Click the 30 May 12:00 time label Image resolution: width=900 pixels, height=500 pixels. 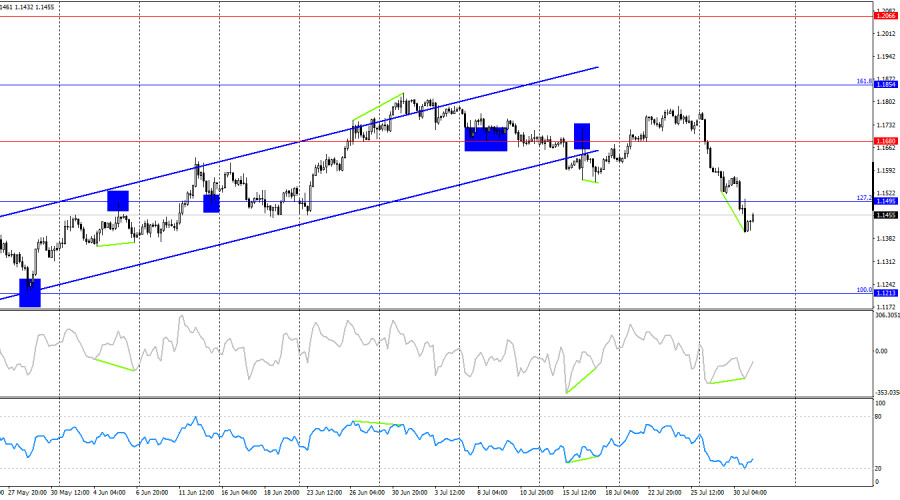point(70,493)
